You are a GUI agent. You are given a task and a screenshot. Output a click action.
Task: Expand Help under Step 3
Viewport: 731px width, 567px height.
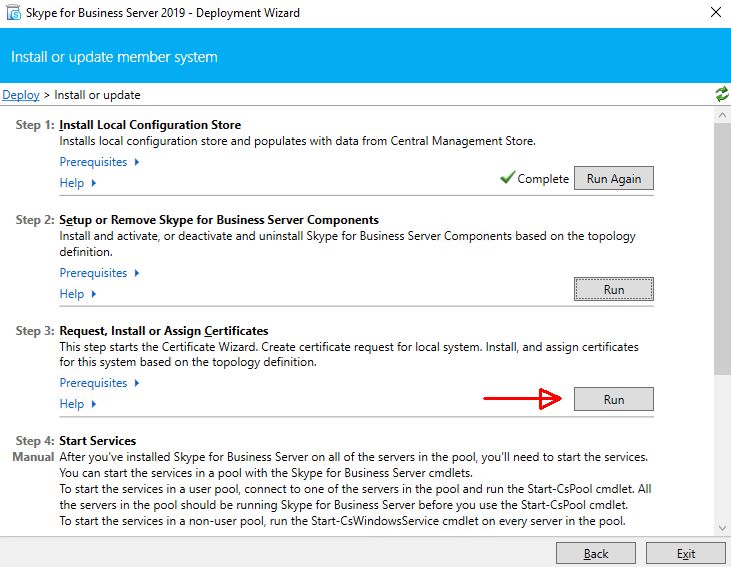pos(77,404)
